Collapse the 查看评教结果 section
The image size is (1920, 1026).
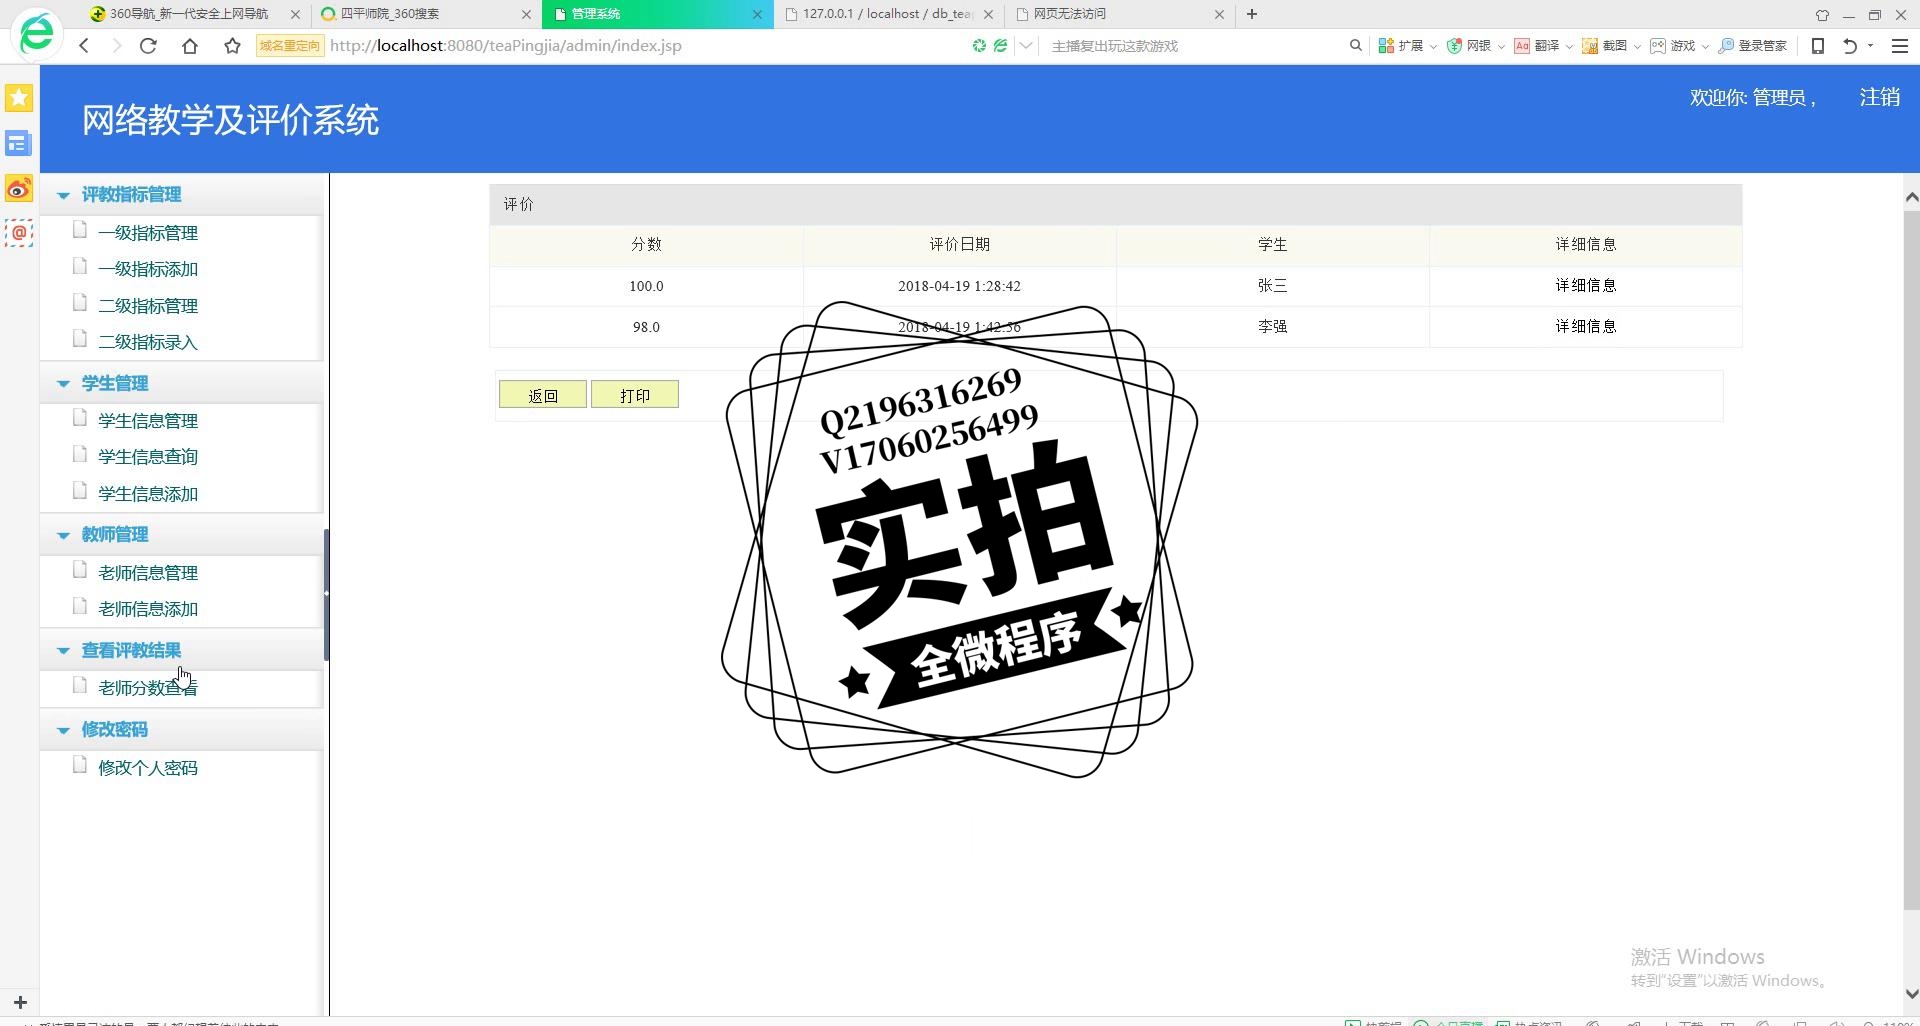(x=63, y=651)
